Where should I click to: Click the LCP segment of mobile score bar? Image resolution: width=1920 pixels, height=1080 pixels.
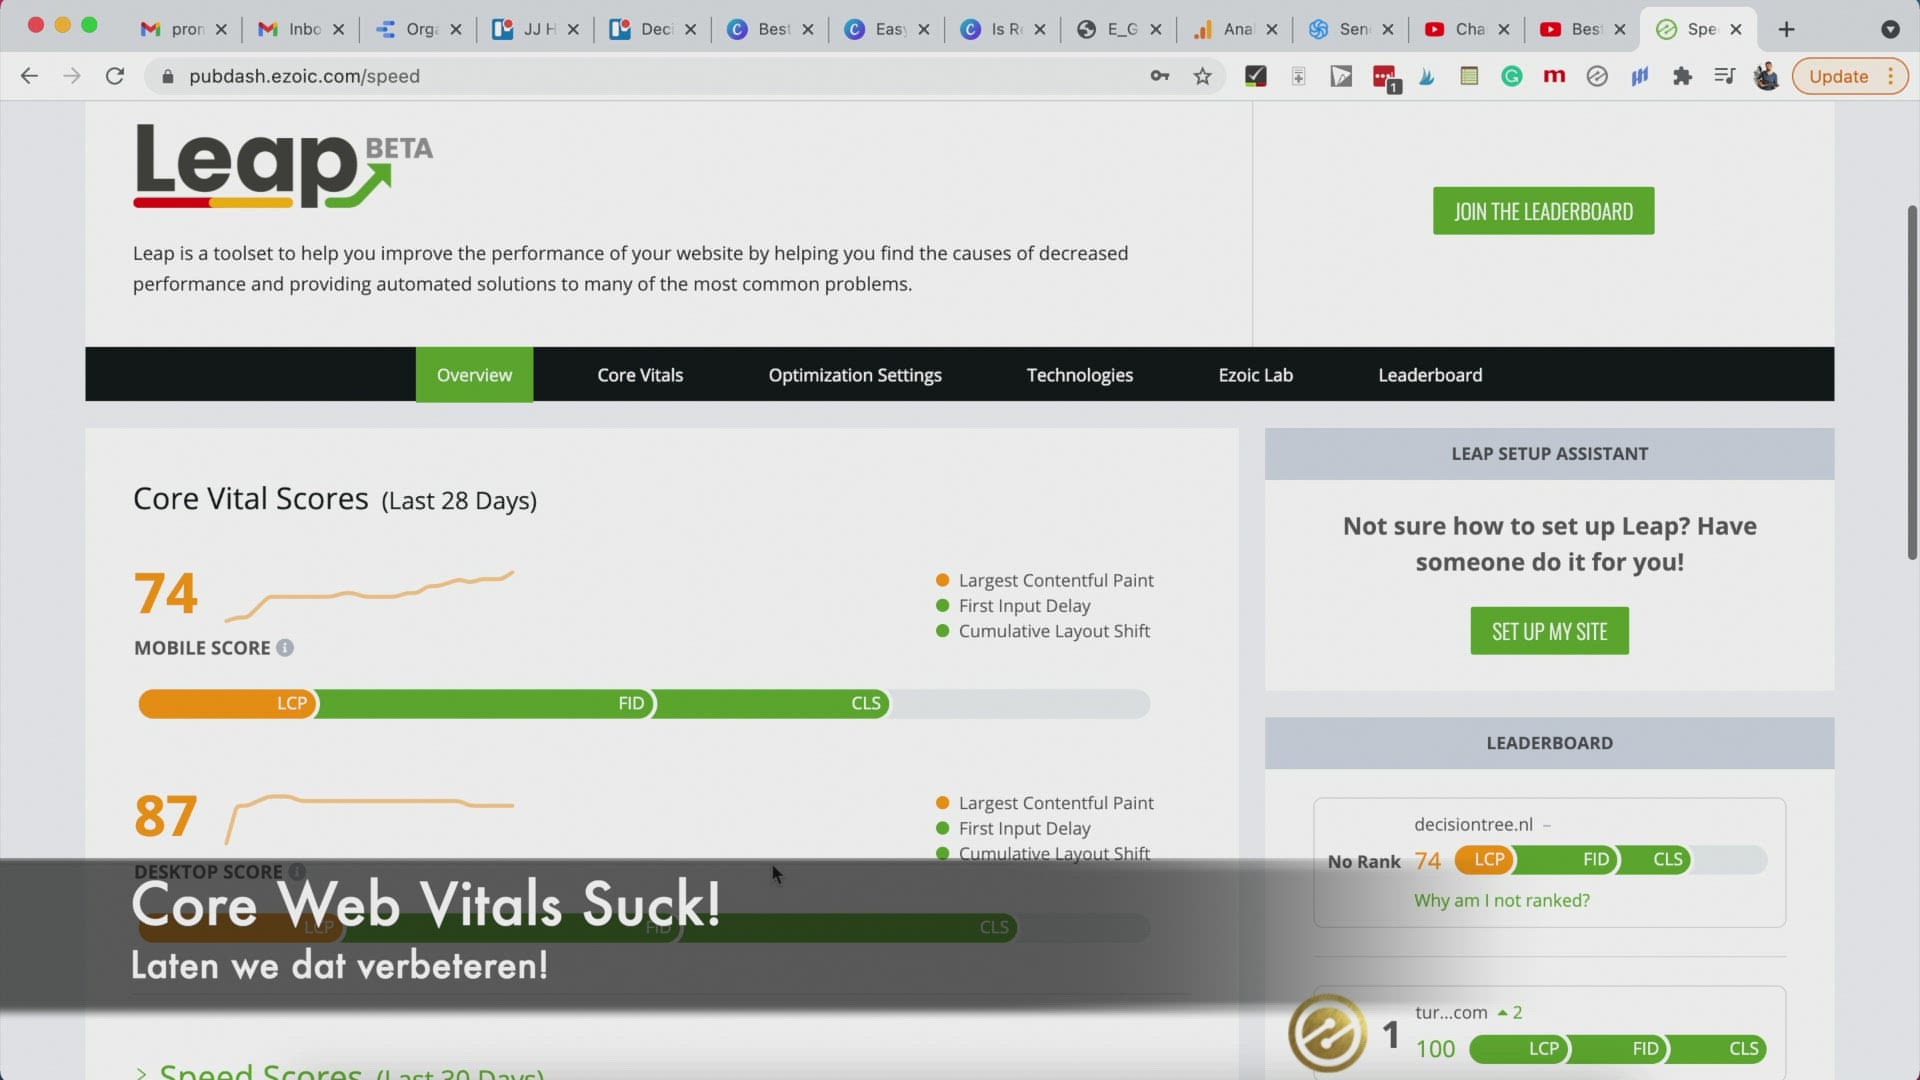228,703
